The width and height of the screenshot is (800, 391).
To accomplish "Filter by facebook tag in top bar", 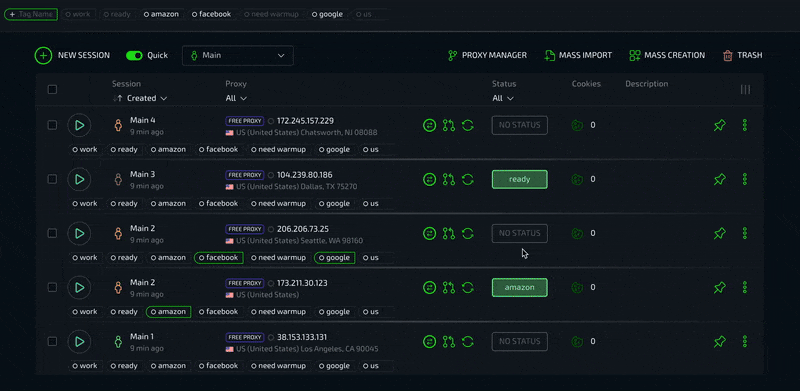I will tap(211, 14).
